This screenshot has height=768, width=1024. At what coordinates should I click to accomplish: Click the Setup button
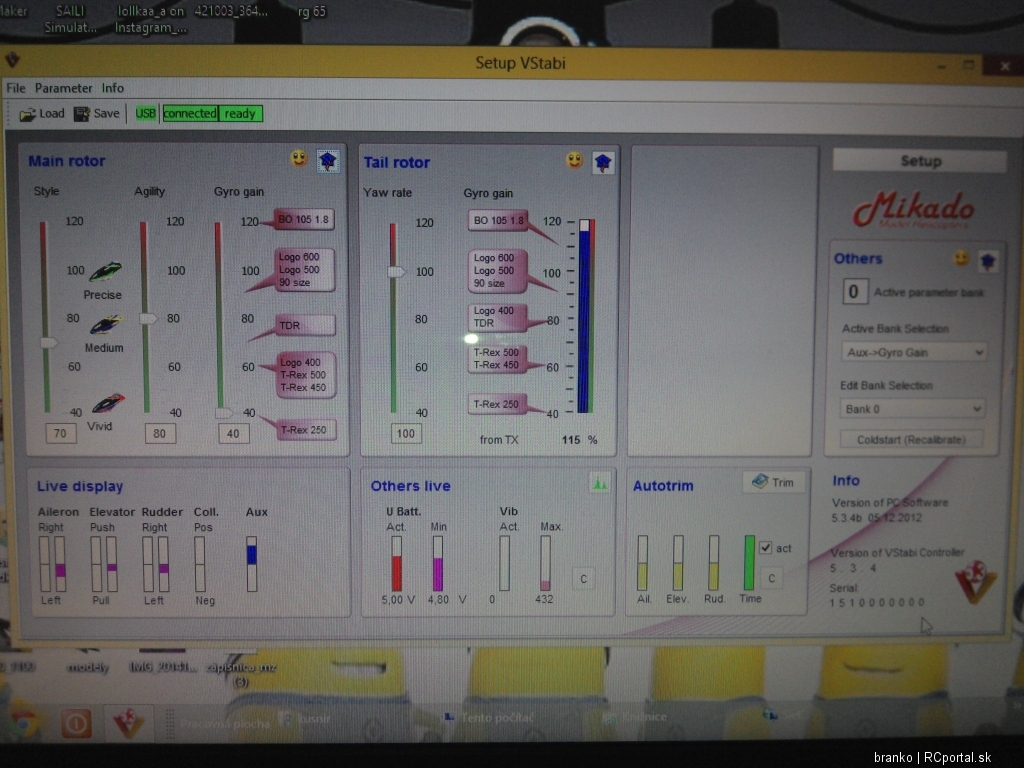pos(920,161)
